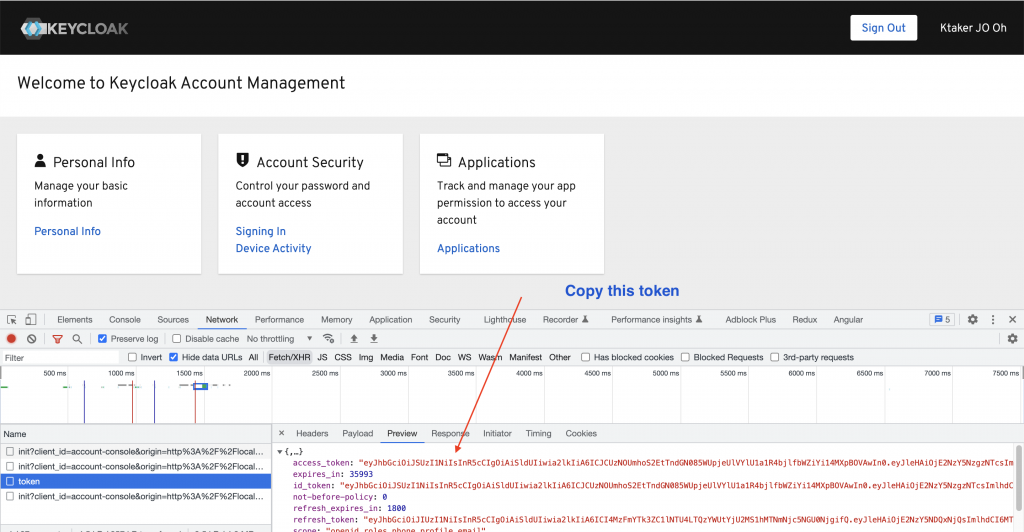Screen dimensions: 1024x532
Task: Click the selected range in timeline overview
Action: click(x=200, y=386)
